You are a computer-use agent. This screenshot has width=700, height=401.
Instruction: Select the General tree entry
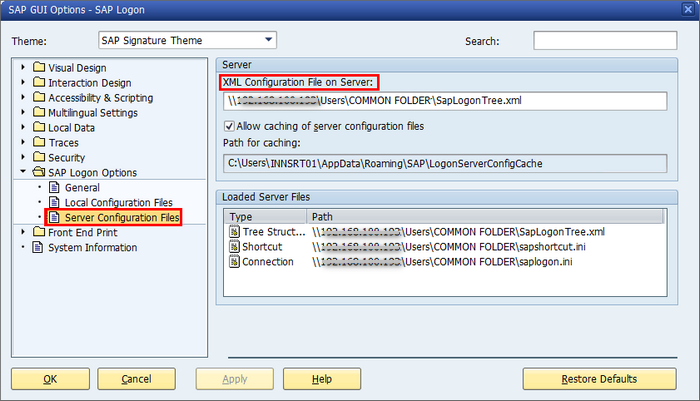pos(82,188)
